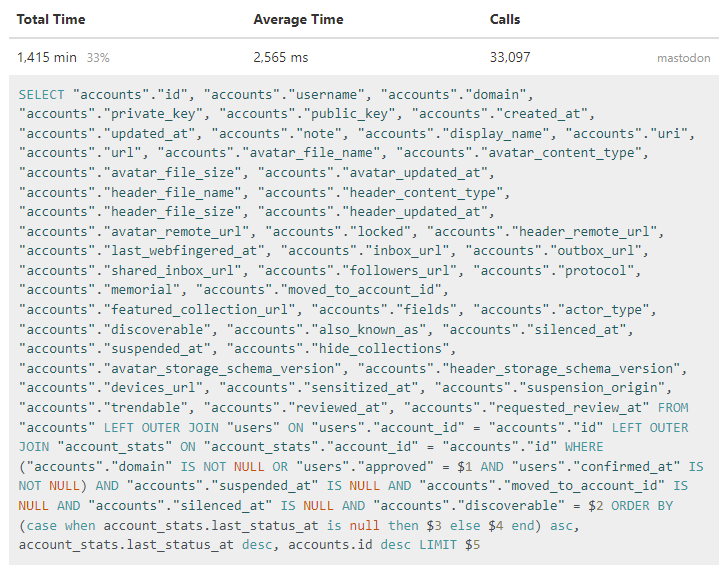This screenshot has height=575, width=728.
Task: Click the mastodon user label
Action: pos(683,58)
